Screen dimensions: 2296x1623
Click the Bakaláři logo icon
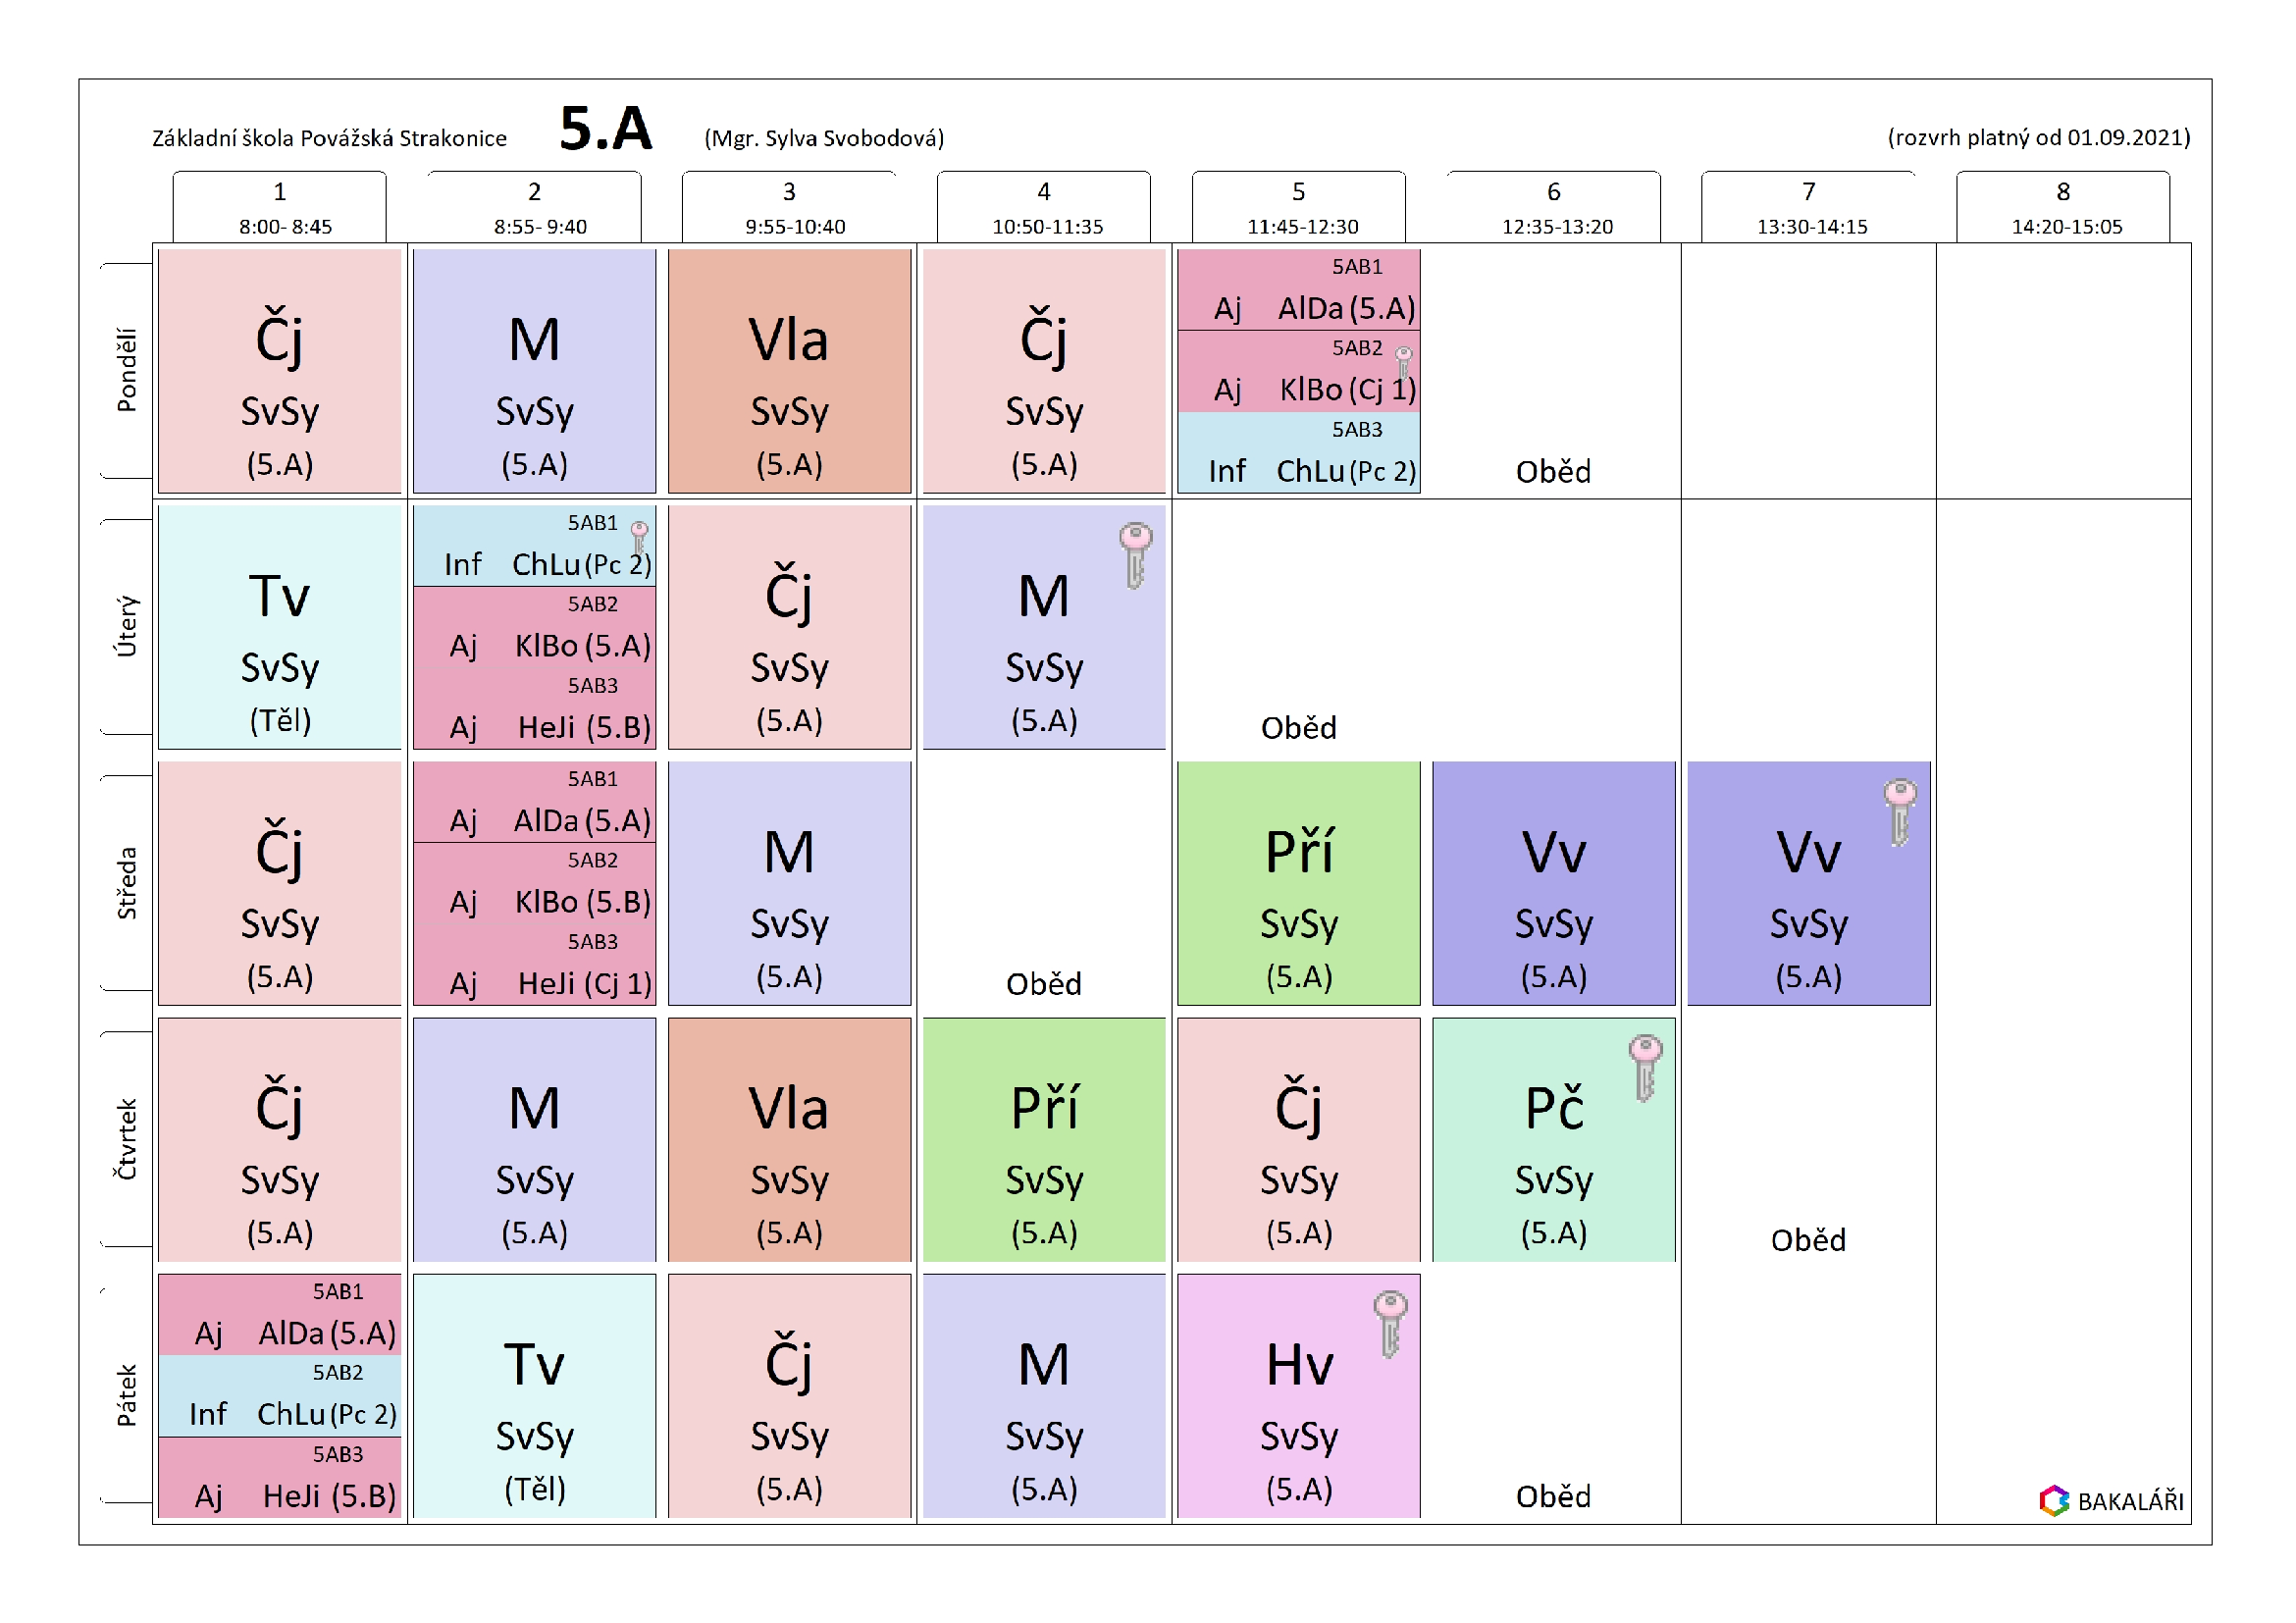2054,1500
